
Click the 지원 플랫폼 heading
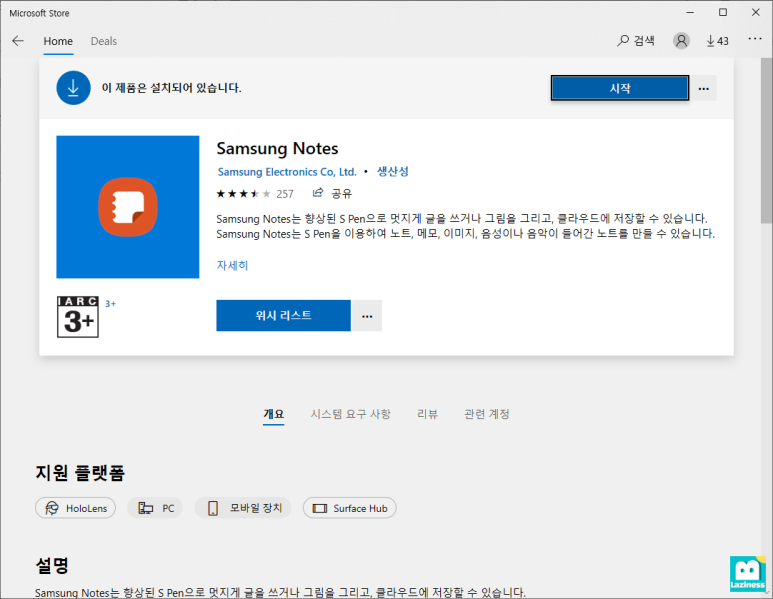pos(80,473)
